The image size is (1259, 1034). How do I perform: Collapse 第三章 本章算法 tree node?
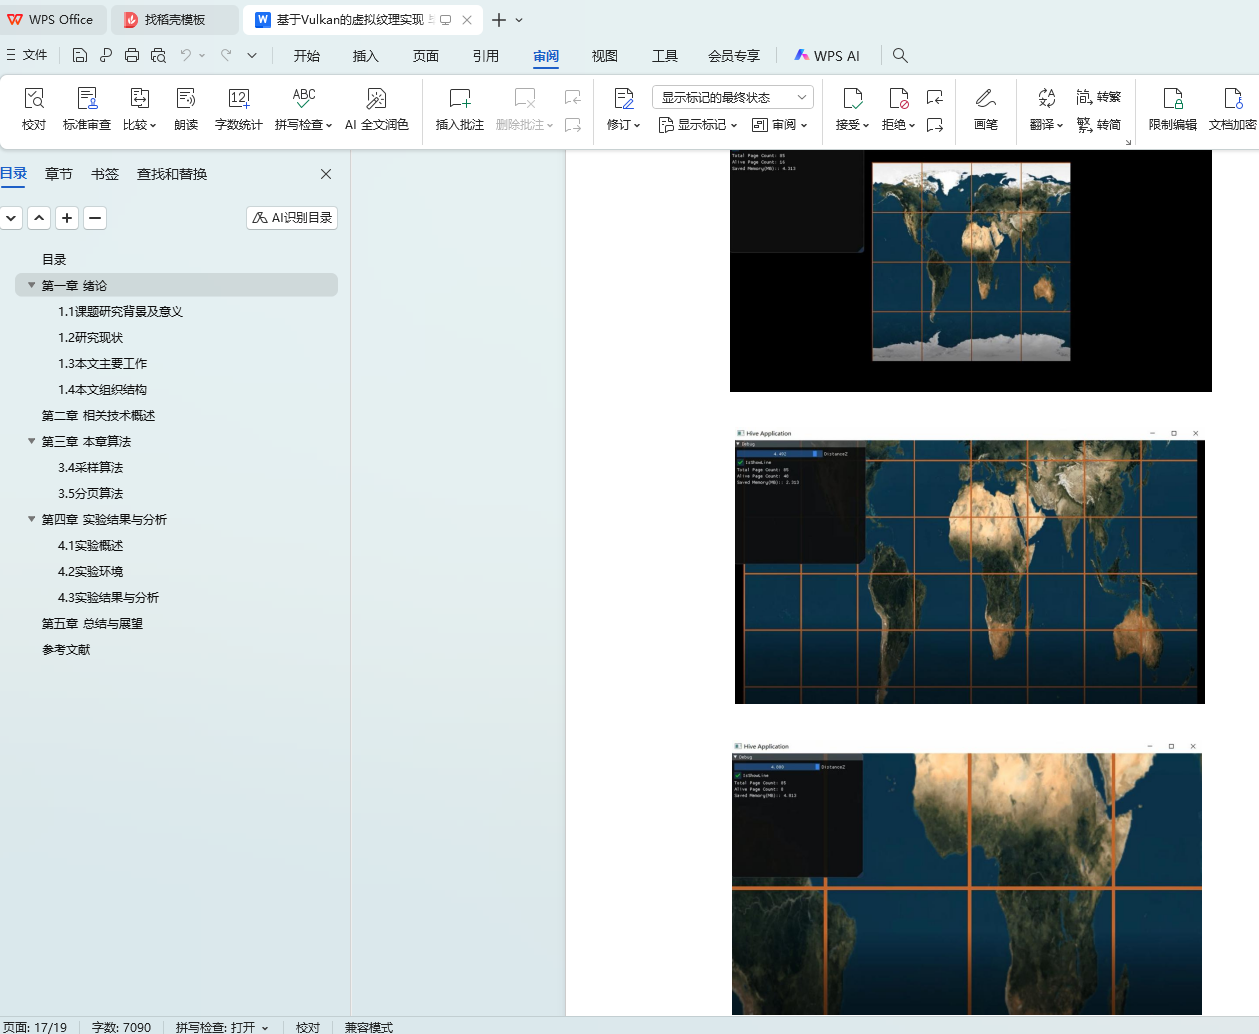32,441
